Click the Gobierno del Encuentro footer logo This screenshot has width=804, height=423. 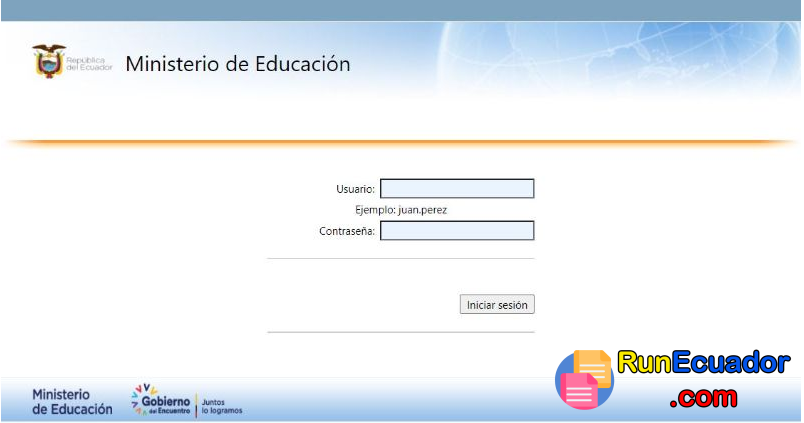point(161,400)
